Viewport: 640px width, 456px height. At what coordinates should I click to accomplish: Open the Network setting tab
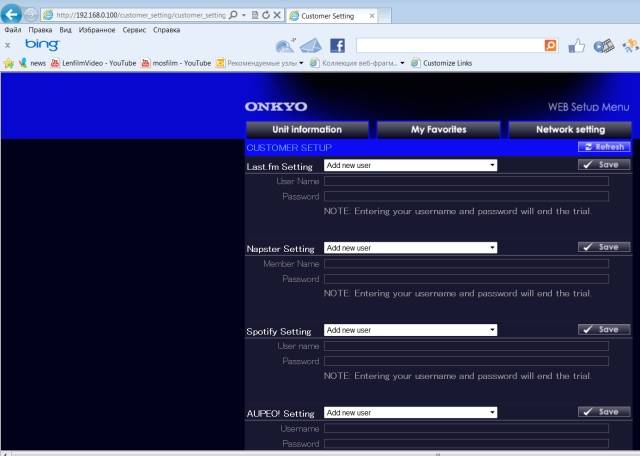[x=570, y=129]
